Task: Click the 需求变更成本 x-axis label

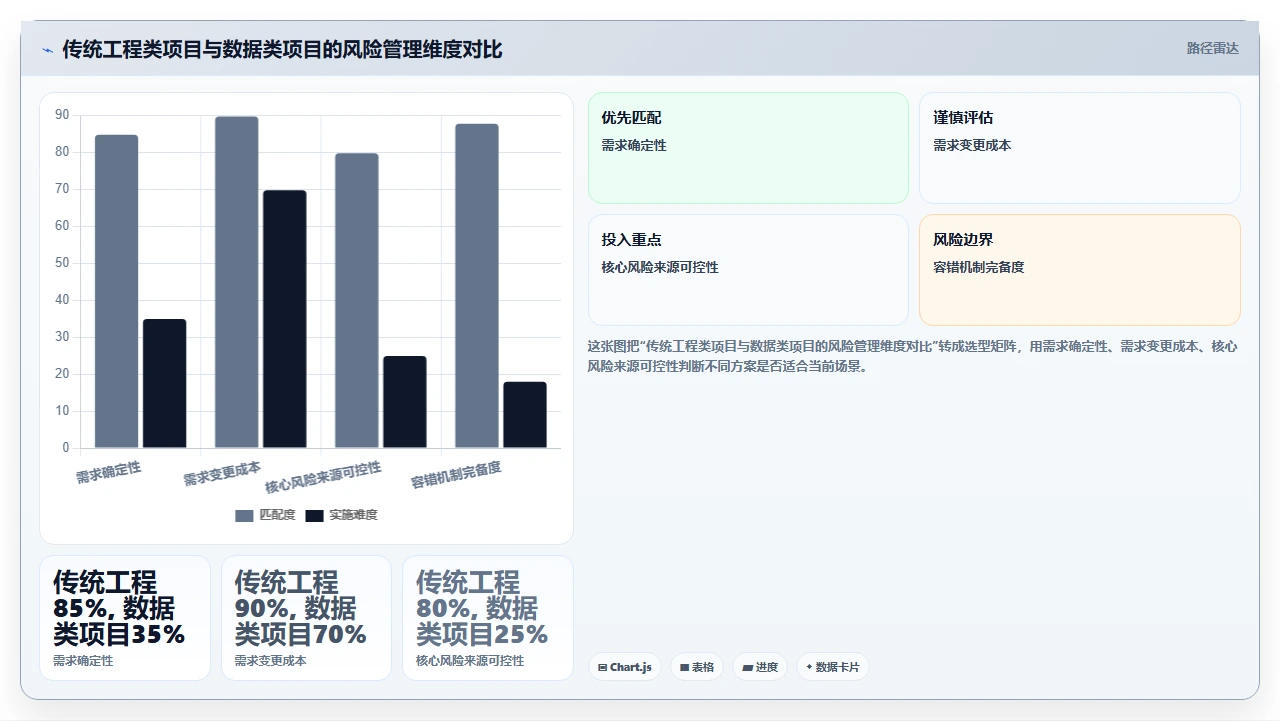Action: [x=222, y=474]
